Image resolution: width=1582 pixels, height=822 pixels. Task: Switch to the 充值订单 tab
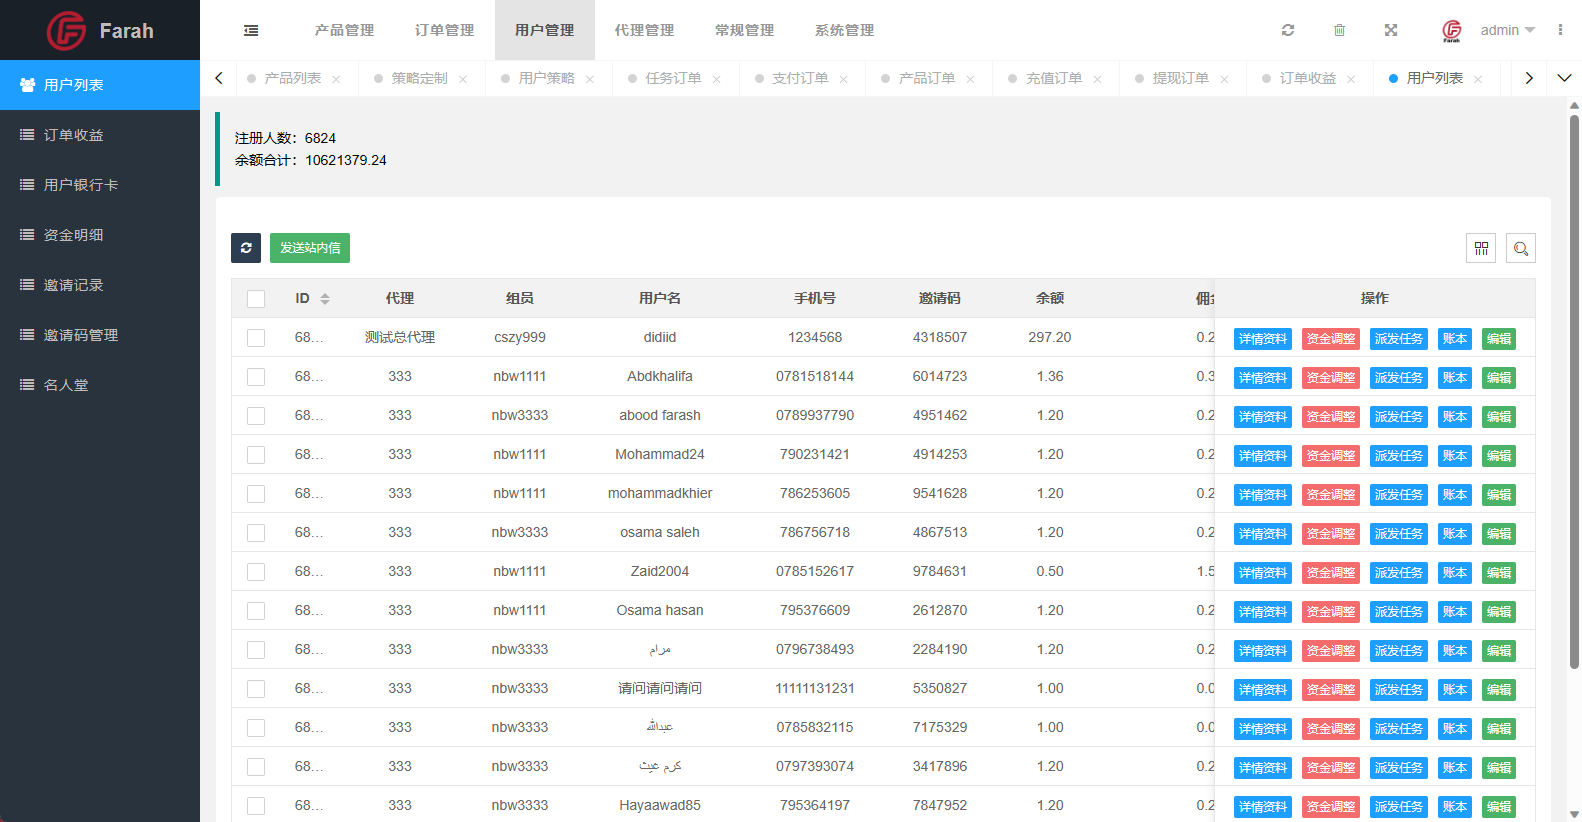pyautogui.click(x=1053, y=78)
